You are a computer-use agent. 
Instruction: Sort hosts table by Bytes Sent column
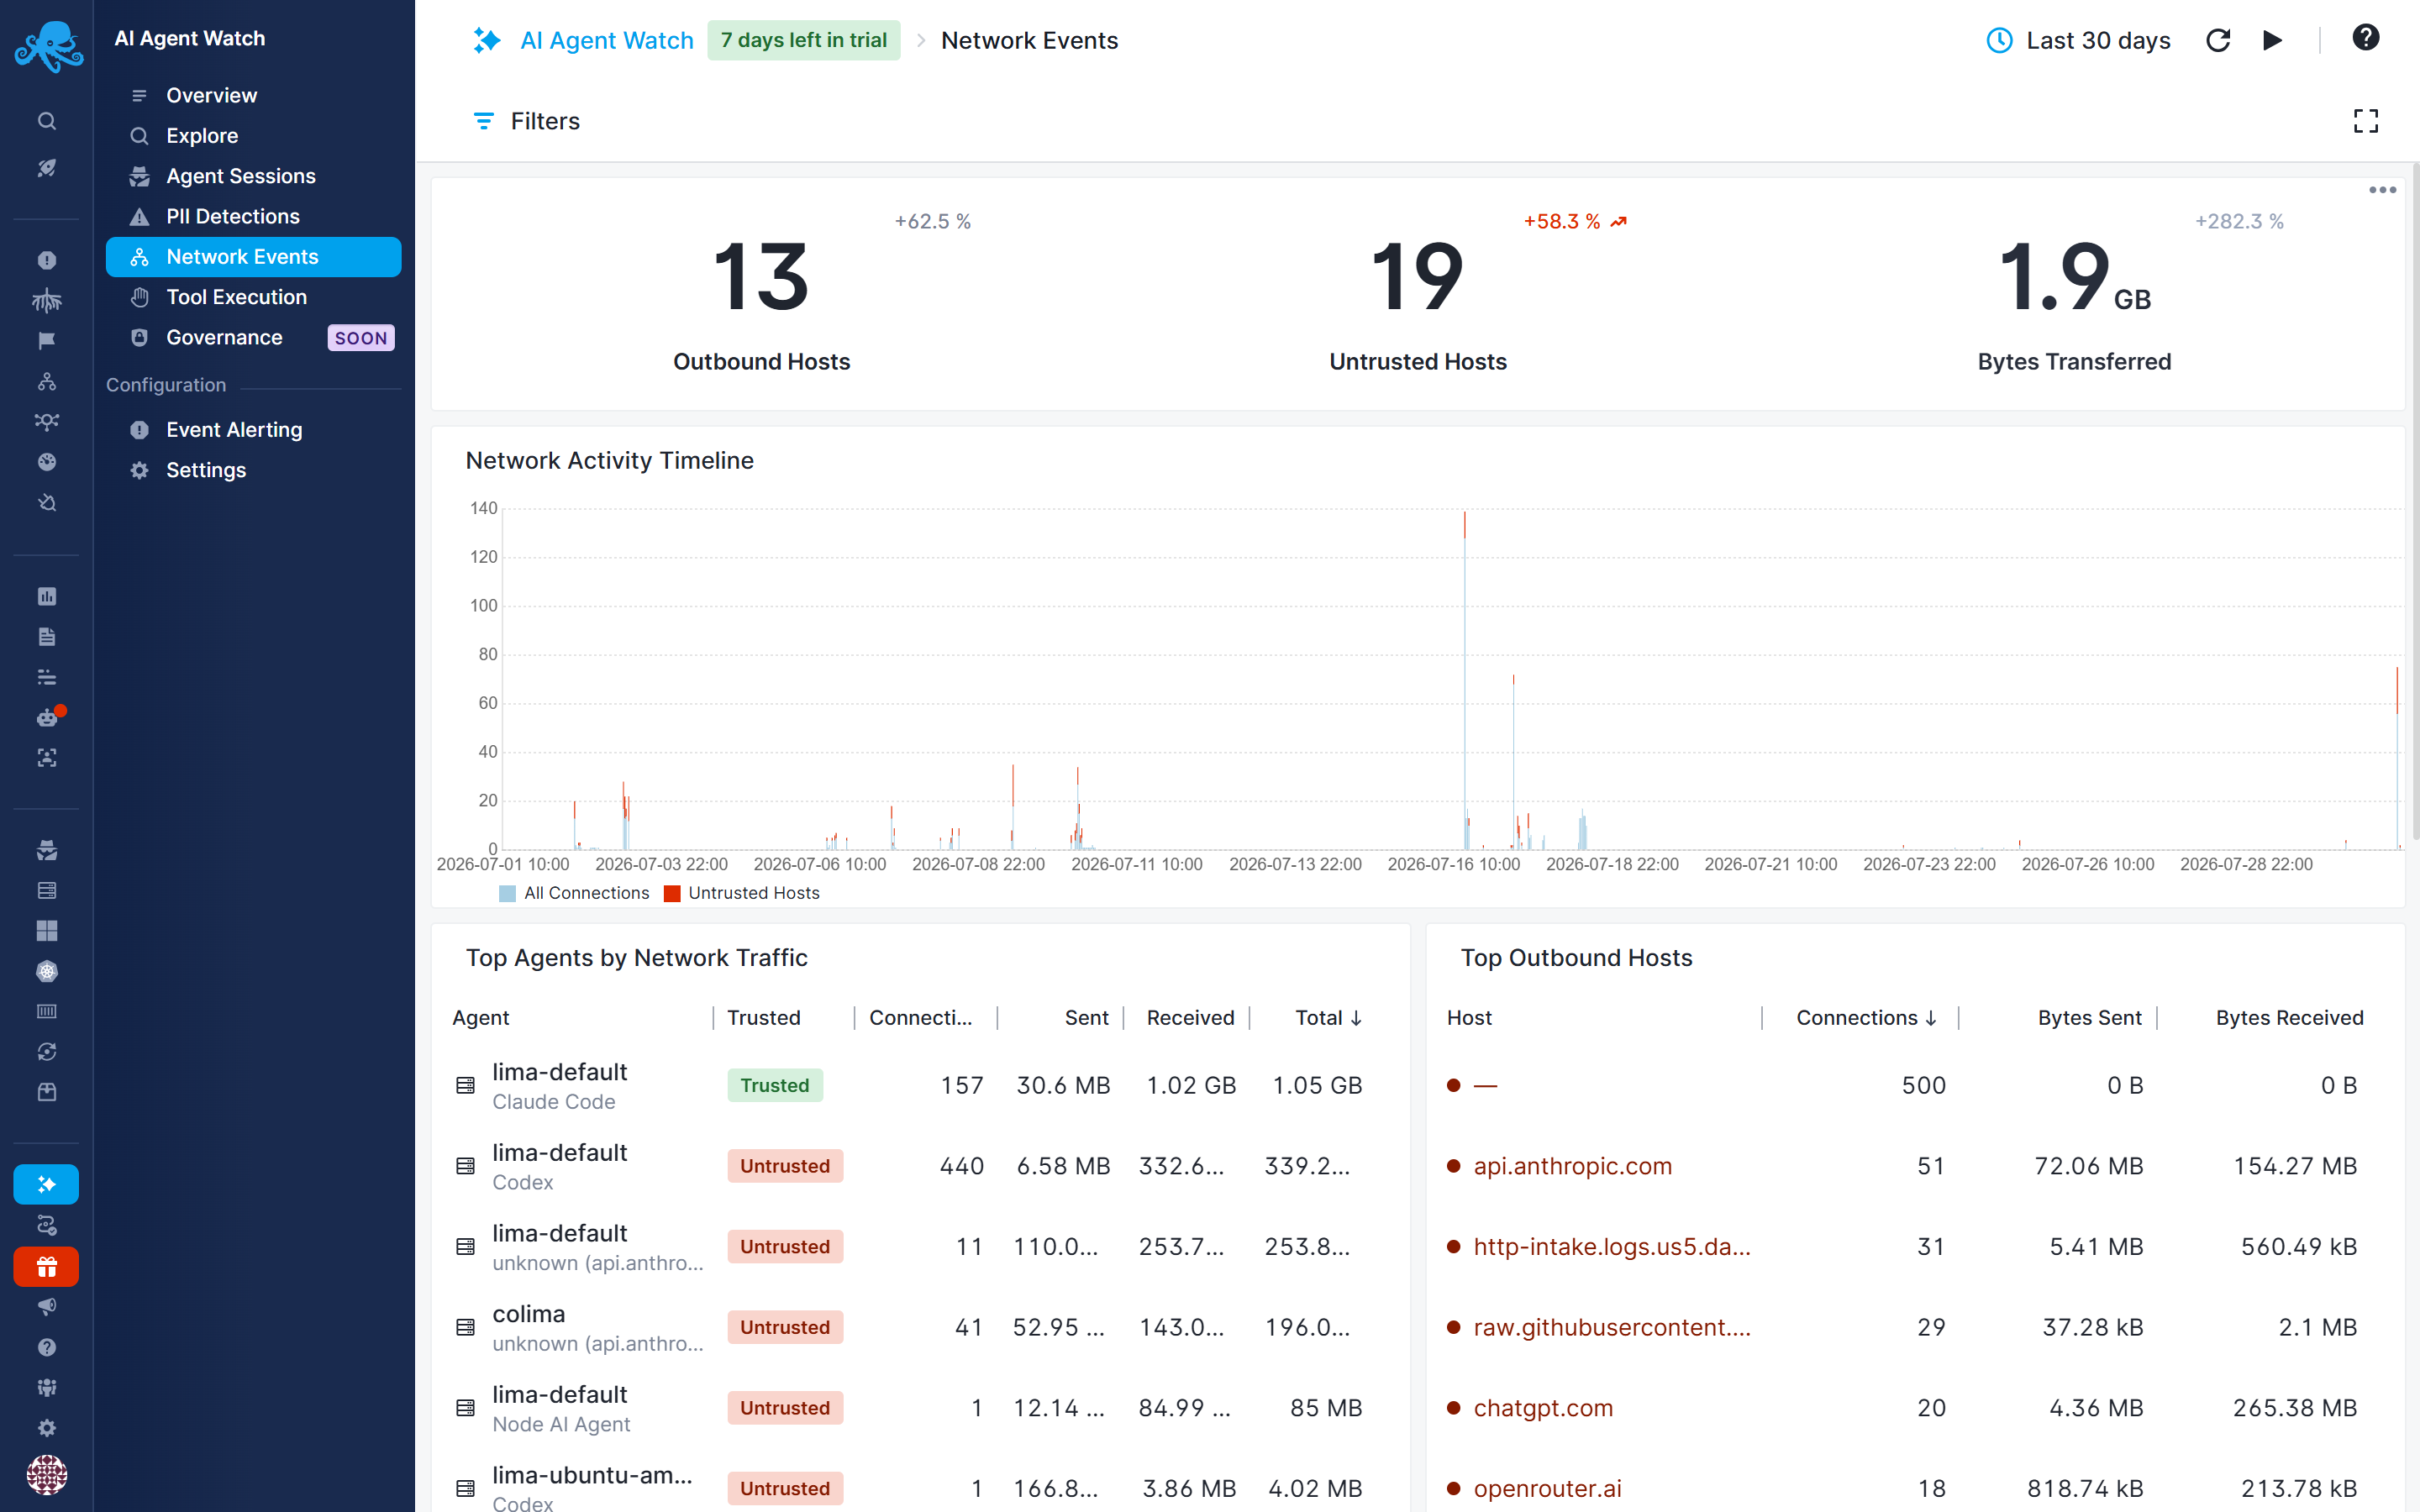click(x=2089, y=1017)
